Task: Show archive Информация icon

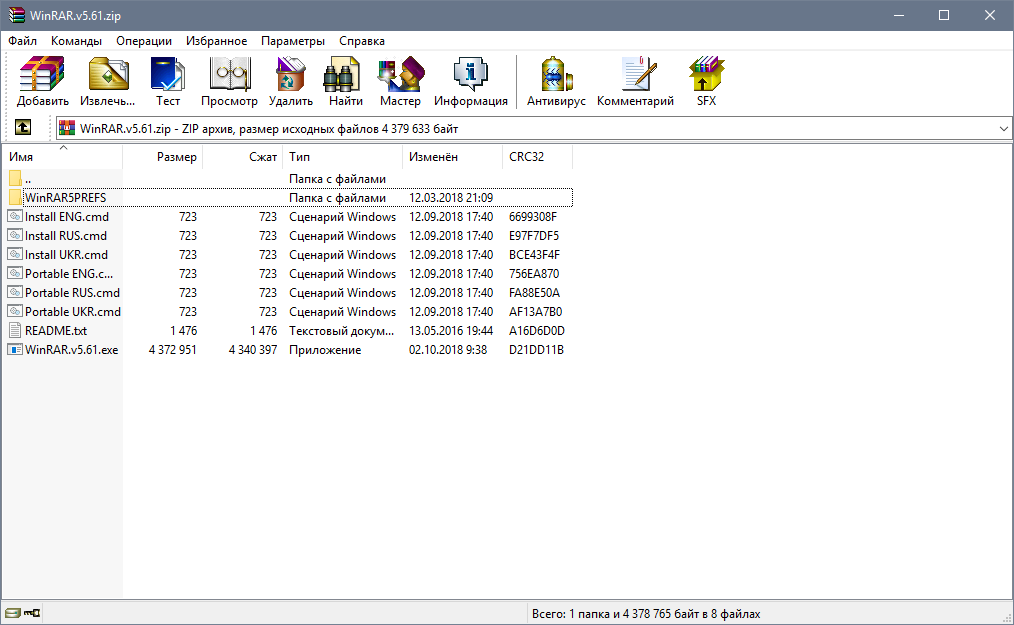Action: pyautogui.click(x=470, y=82)
